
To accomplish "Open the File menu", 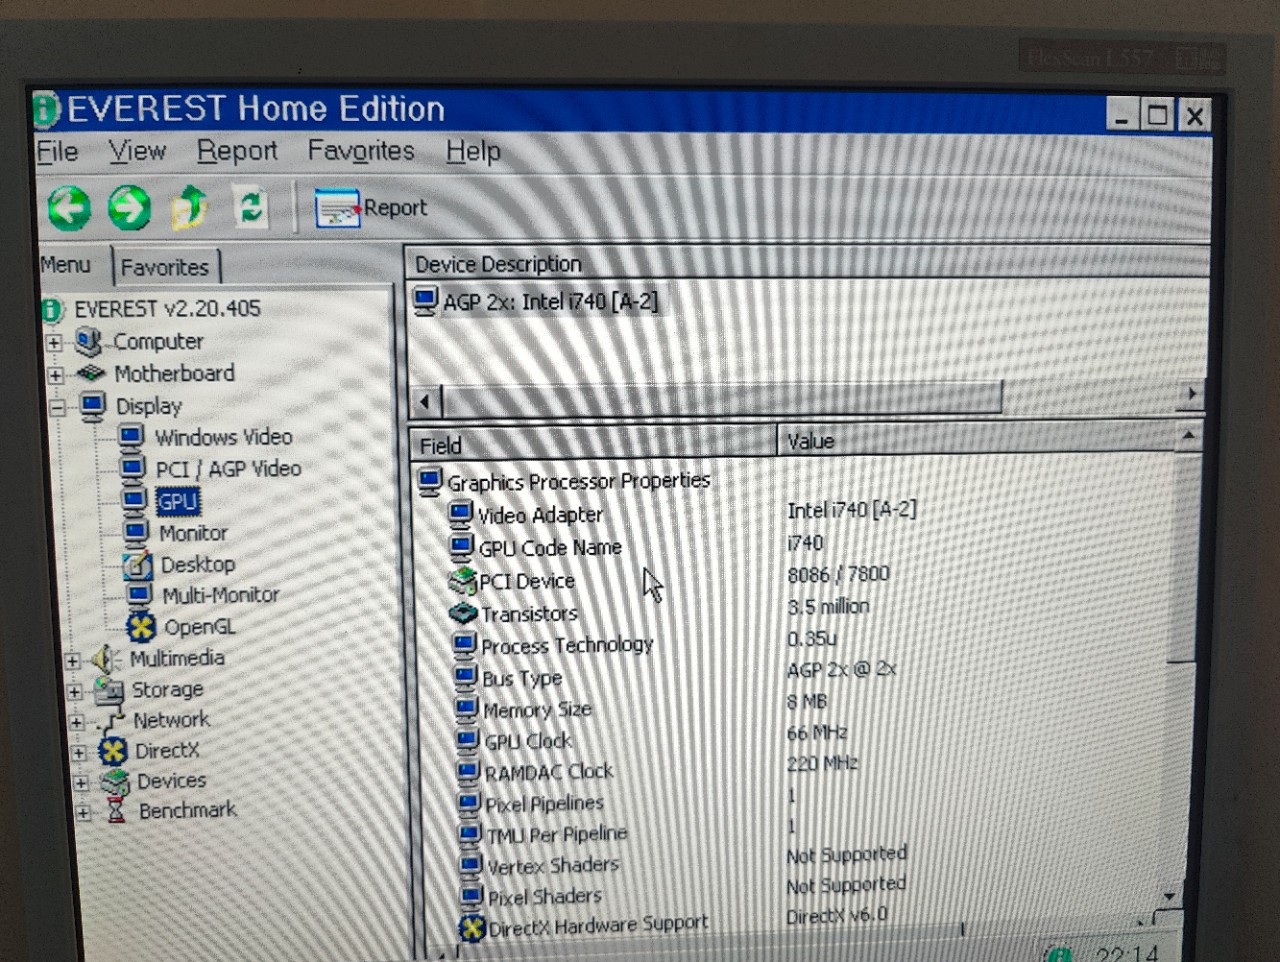I will click(x=57, y=151).
